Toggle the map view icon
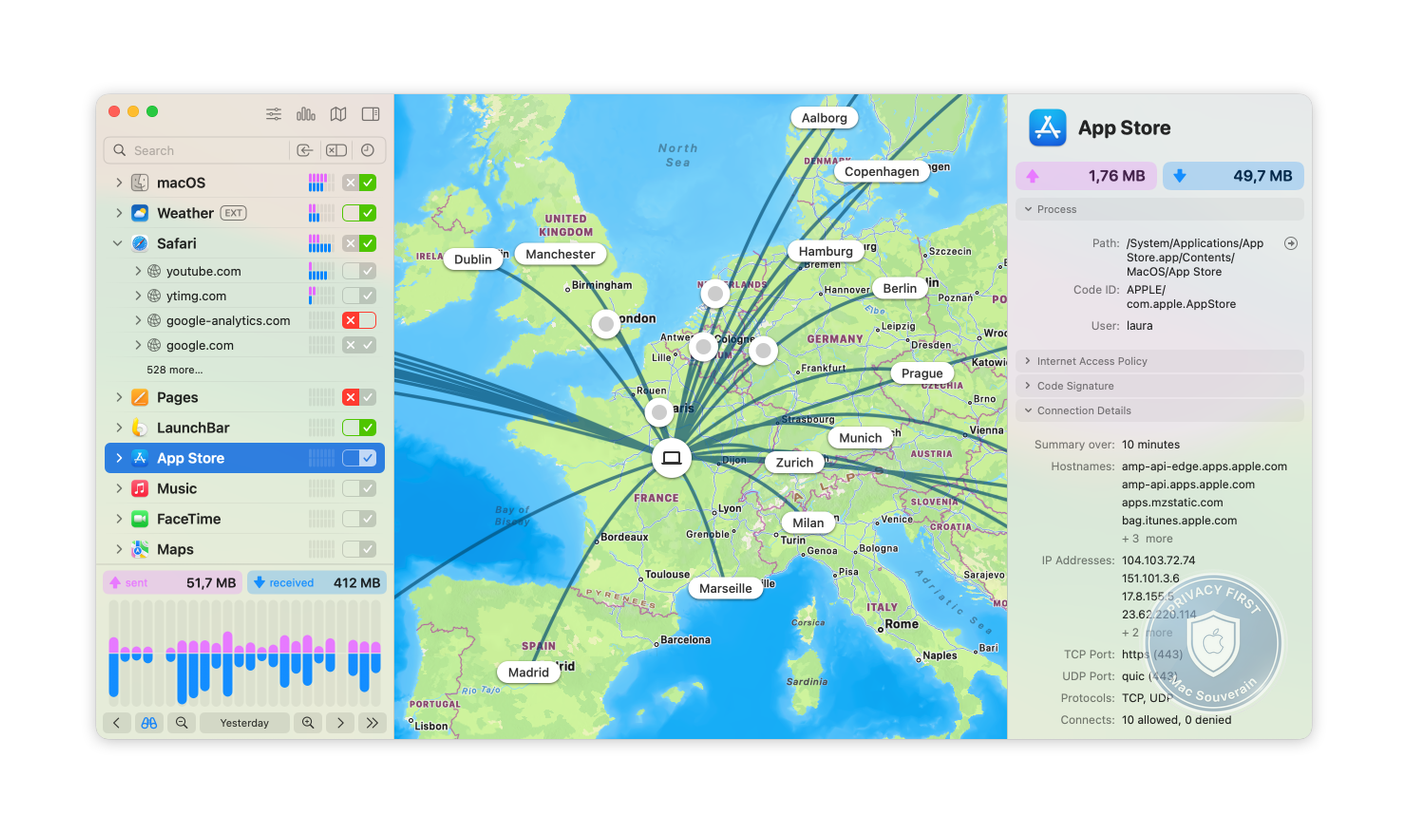The image size is (1408, 838). (339, 114)
